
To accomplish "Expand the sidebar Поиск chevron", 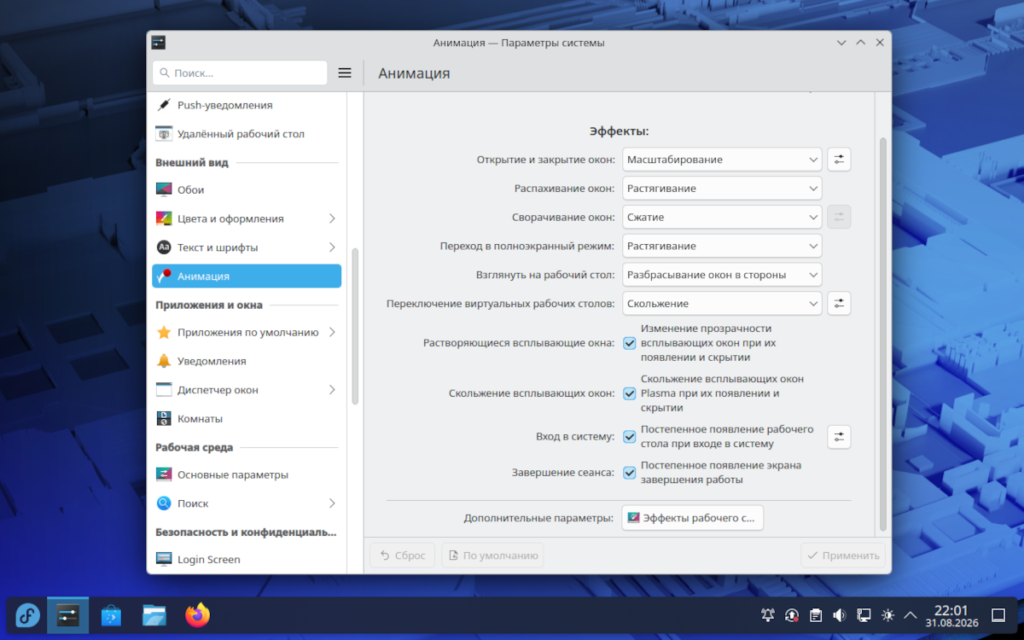I will pyautogui.click(x=332, y=503).
